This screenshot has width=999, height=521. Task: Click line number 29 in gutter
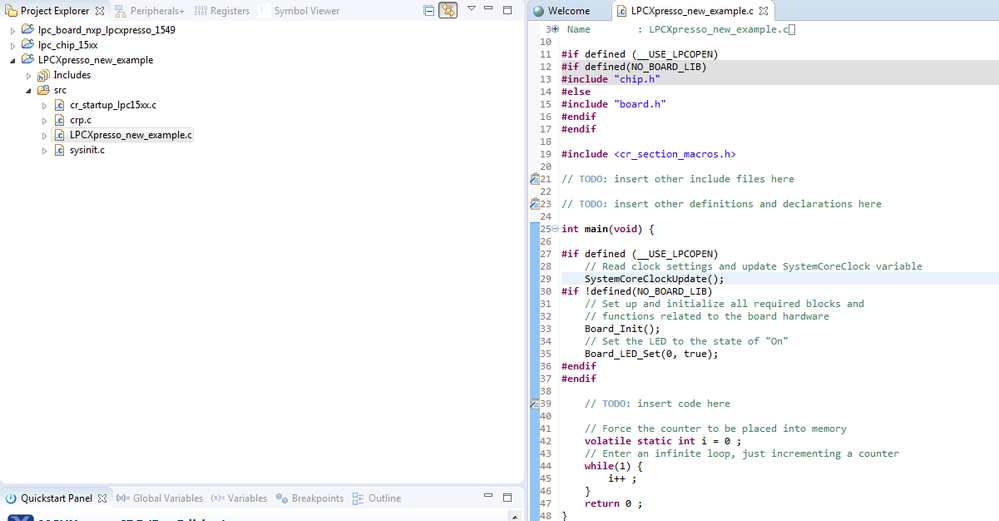point(545,279)
